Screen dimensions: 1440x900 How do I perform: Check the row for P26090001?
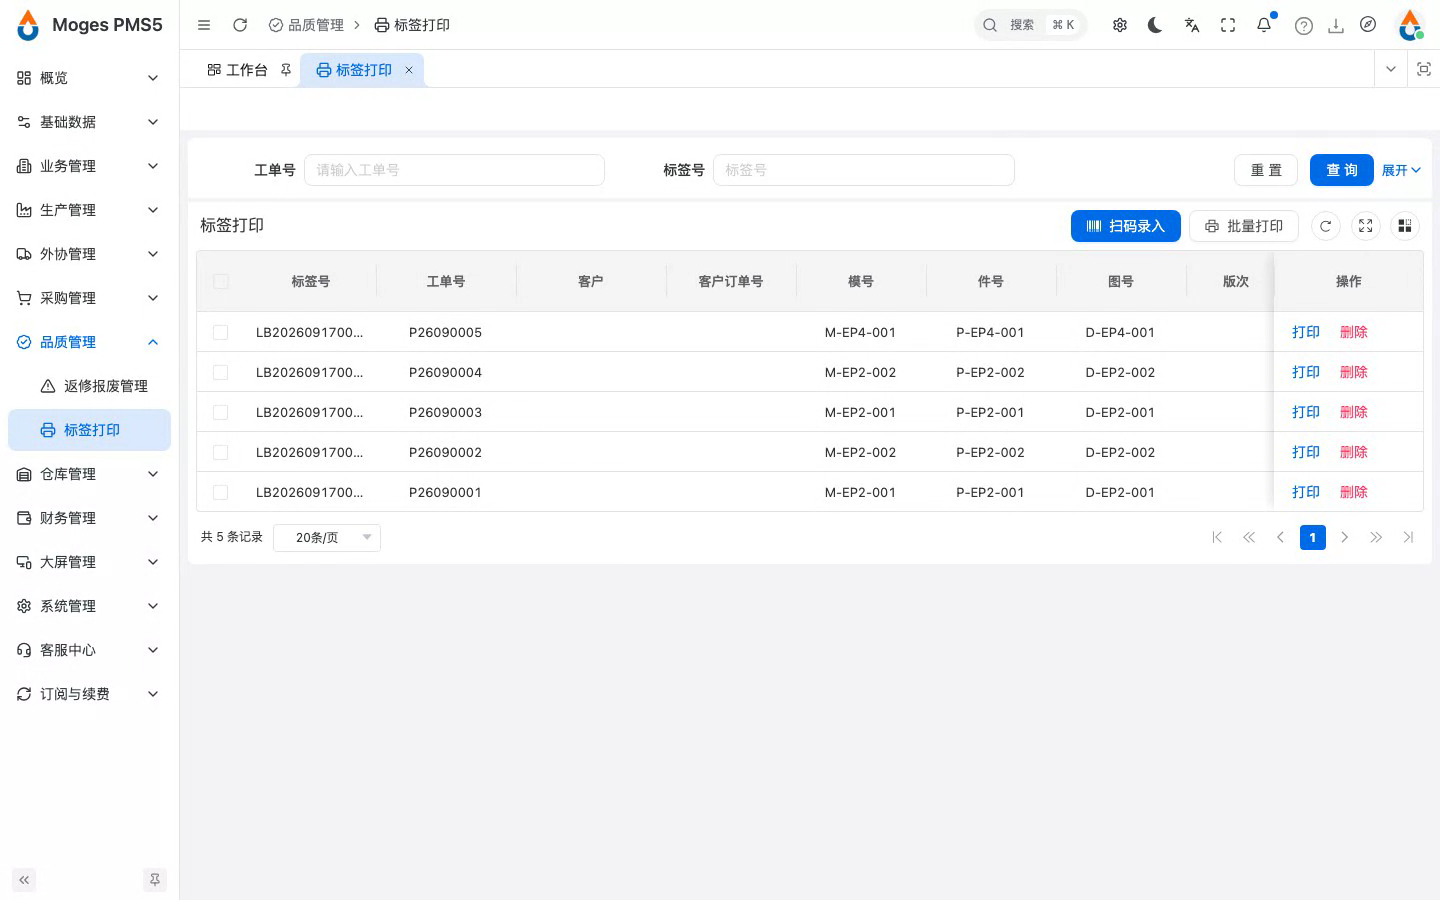pyautogui.click(x=221, y=492)
